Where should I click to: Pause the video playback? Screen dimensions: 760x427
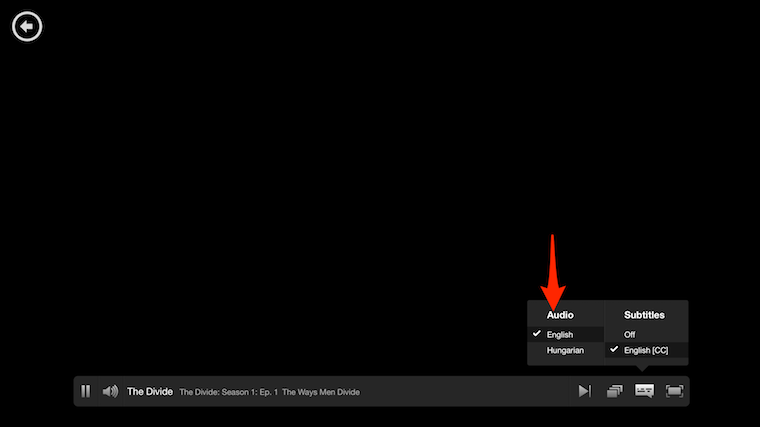86,391
